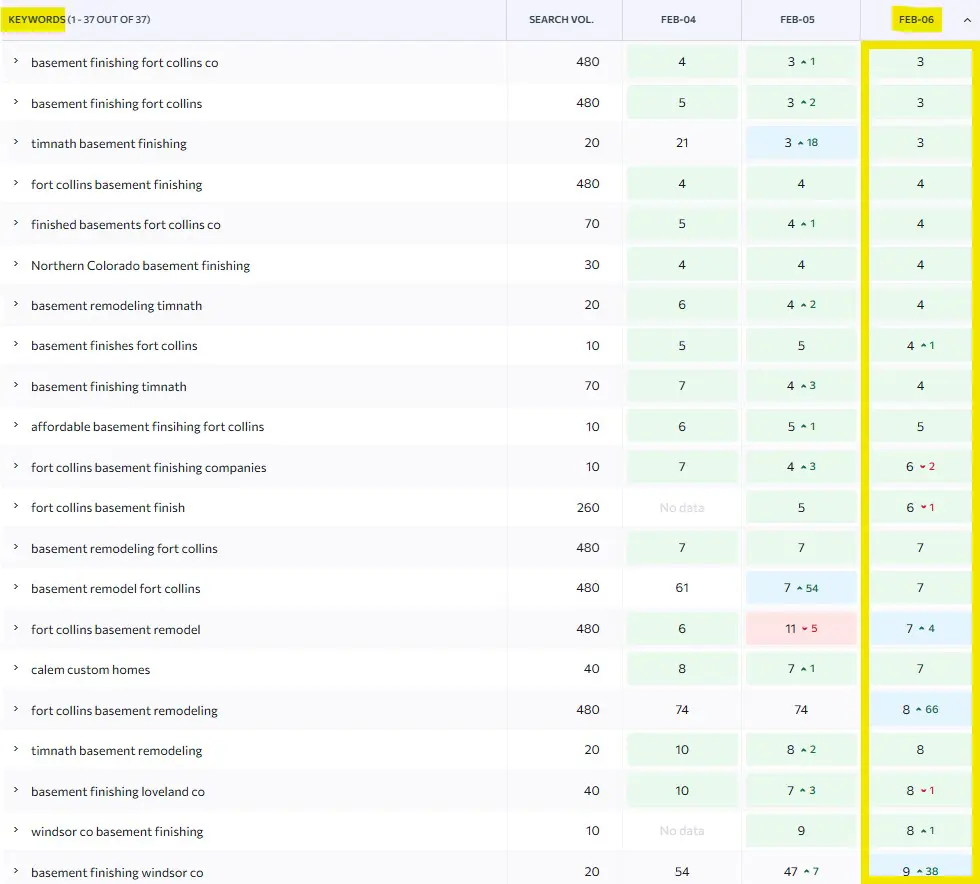
Task: Click the red down 5 indicator on fort collins basement remodel
Action: (810, 628)
